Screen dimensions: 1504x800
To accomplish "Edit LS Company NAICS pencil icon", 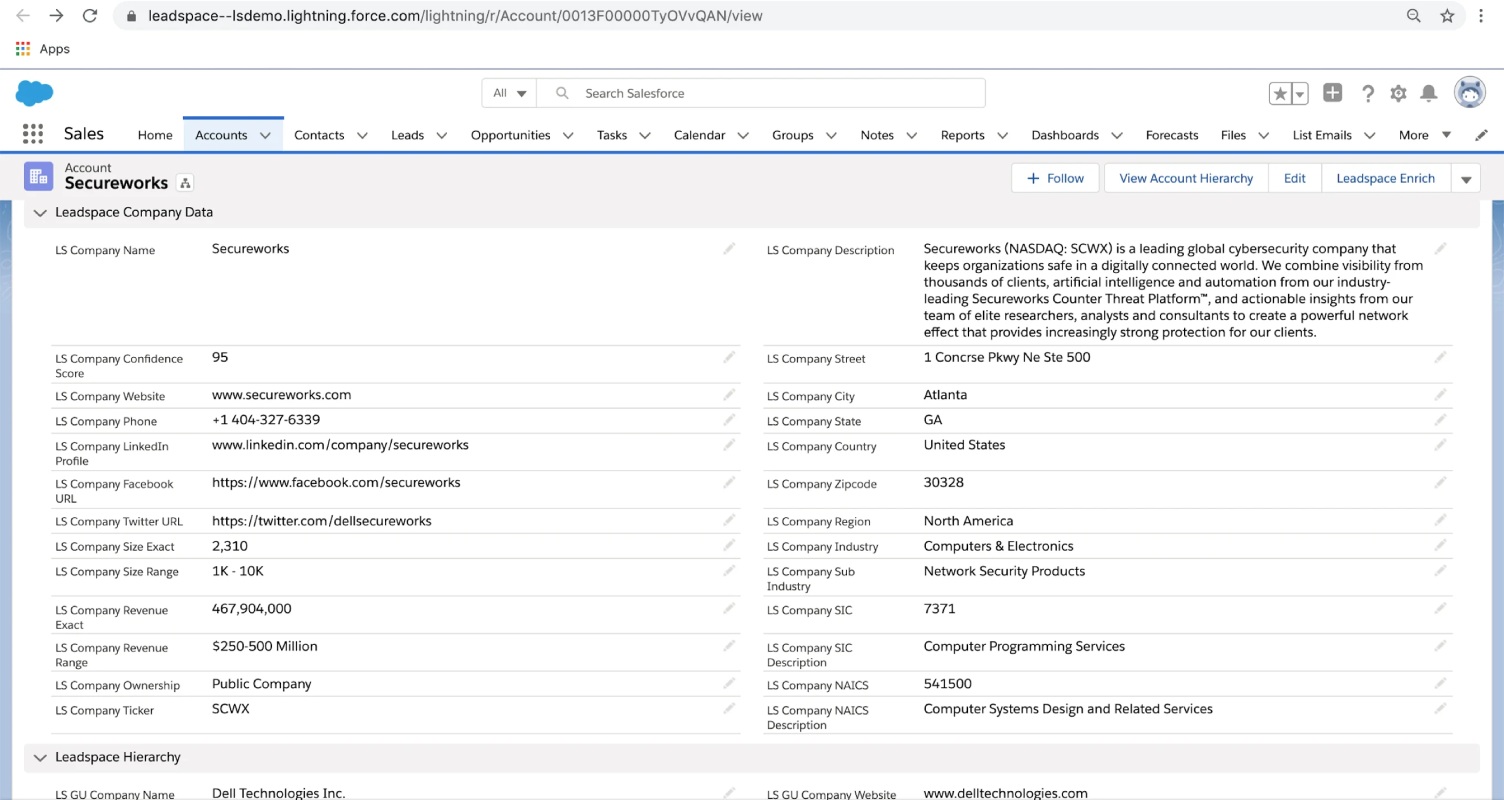I will point(1441,683).
